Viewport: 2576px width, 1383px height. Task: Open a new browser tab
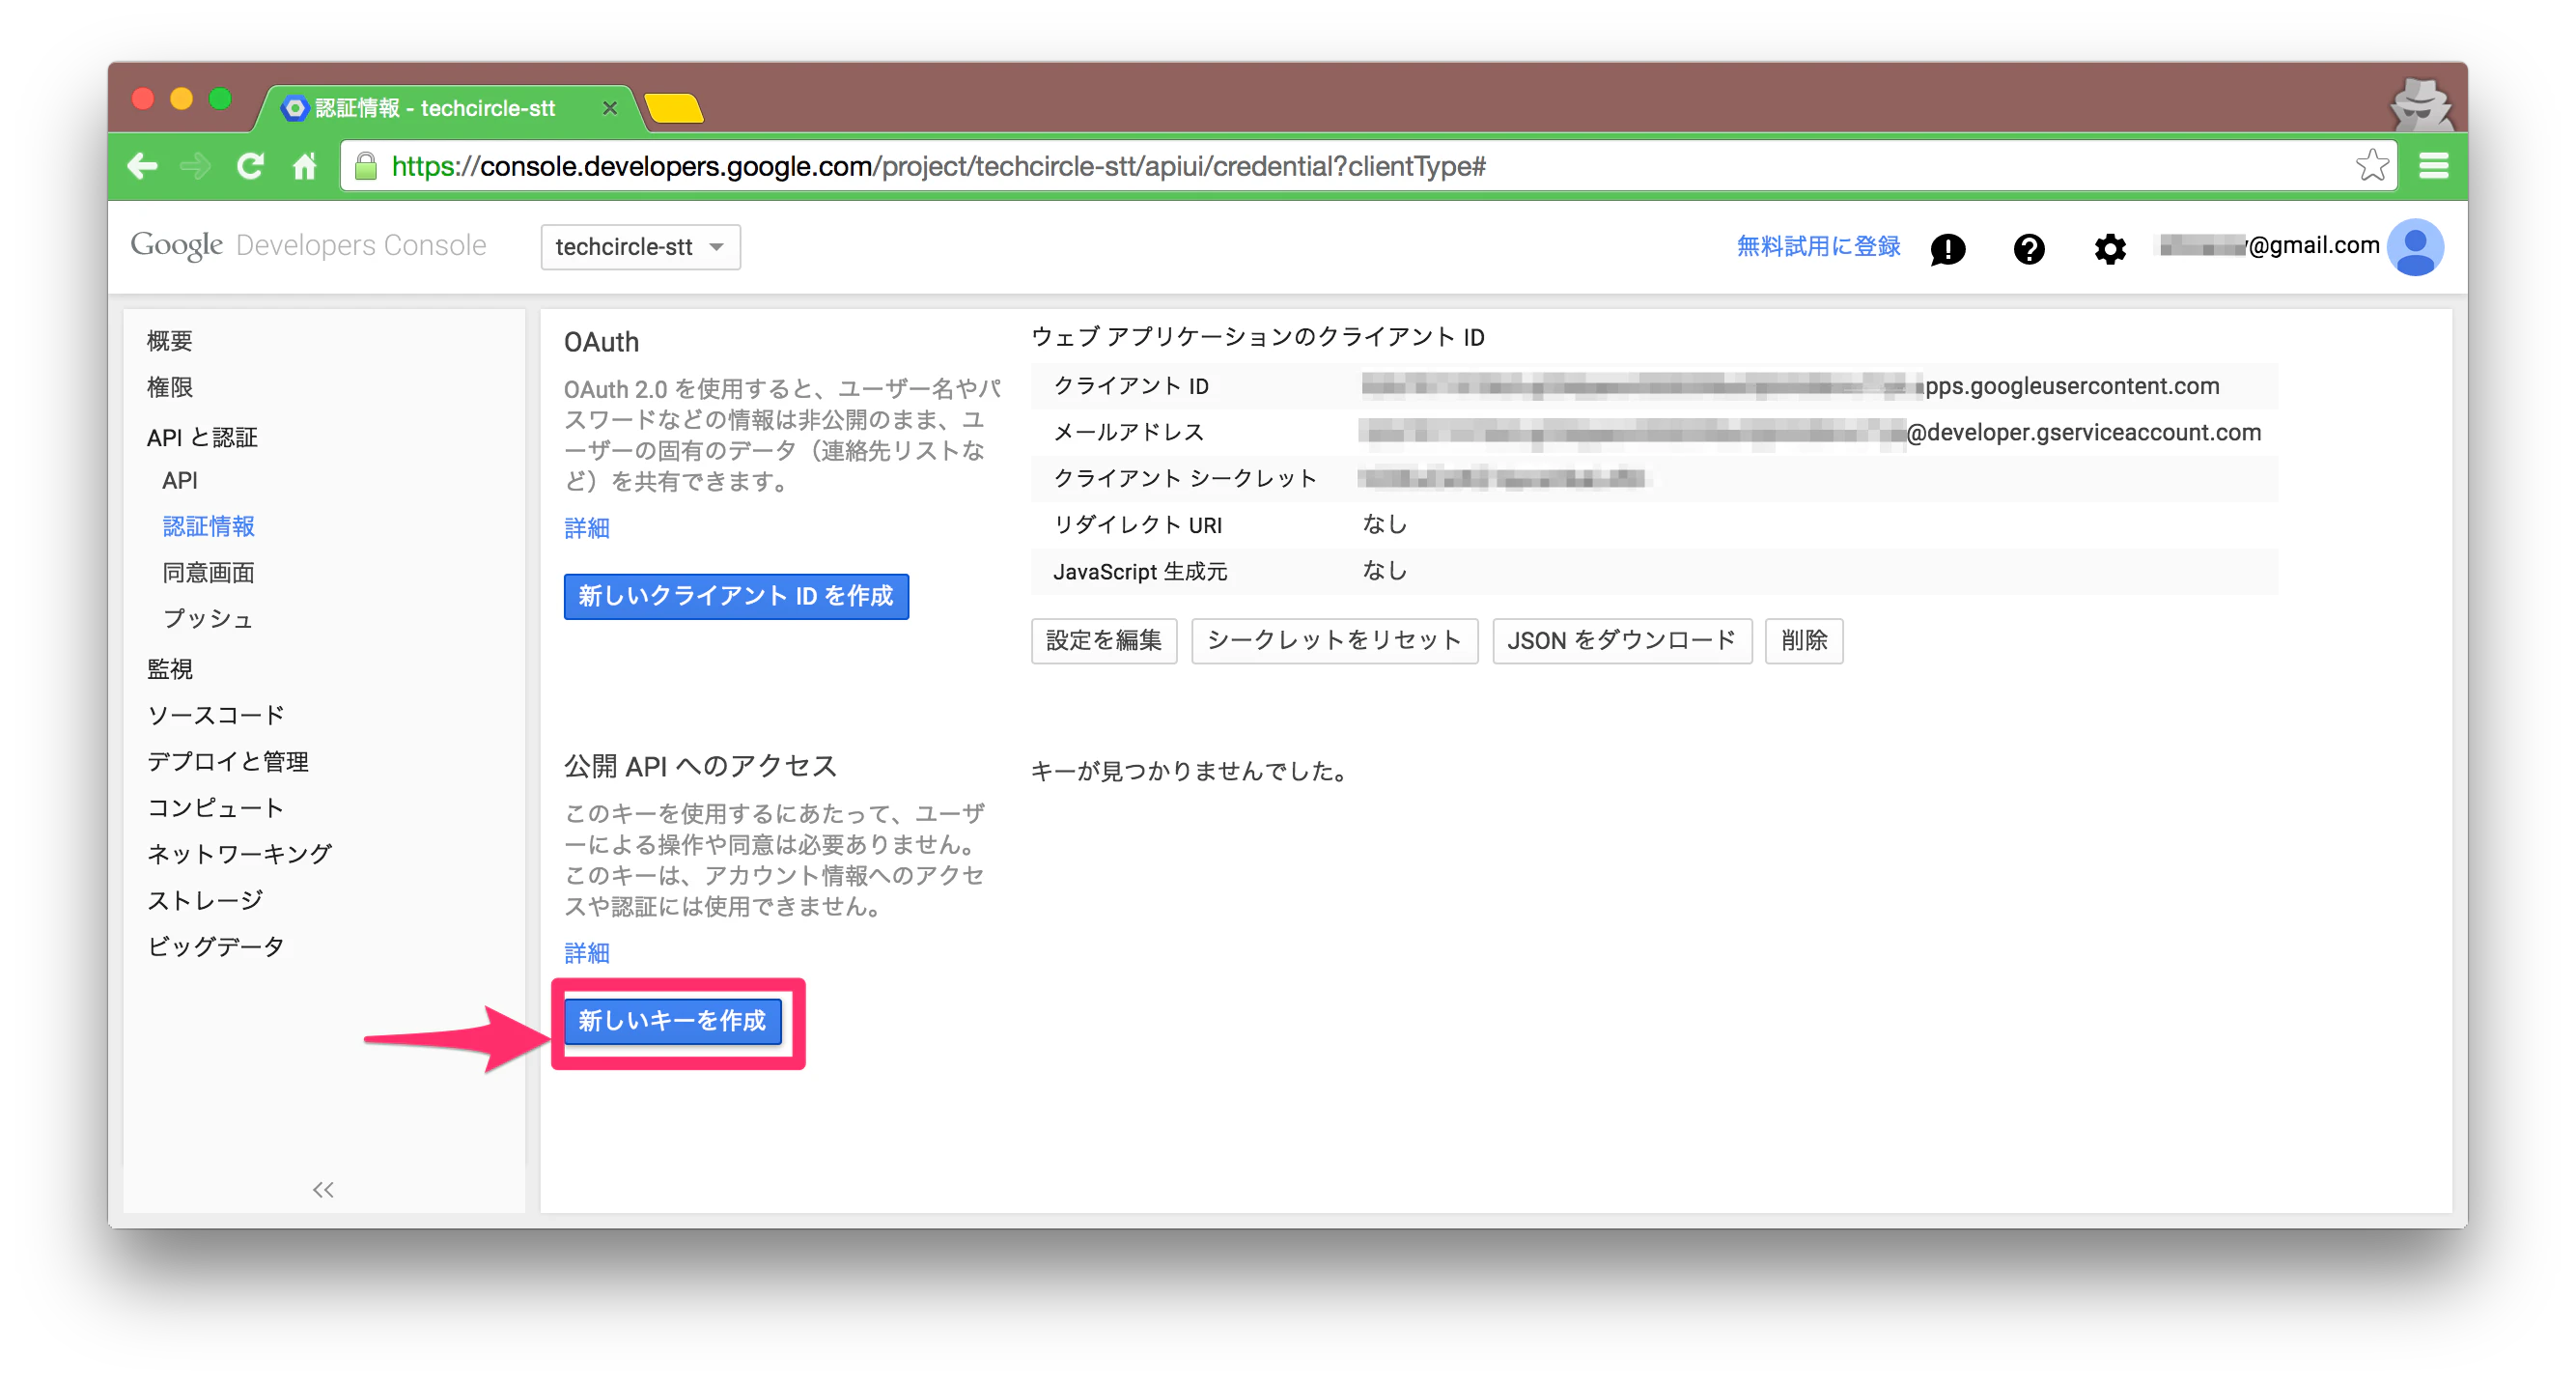pyautogui.click(x=674, y=108)
